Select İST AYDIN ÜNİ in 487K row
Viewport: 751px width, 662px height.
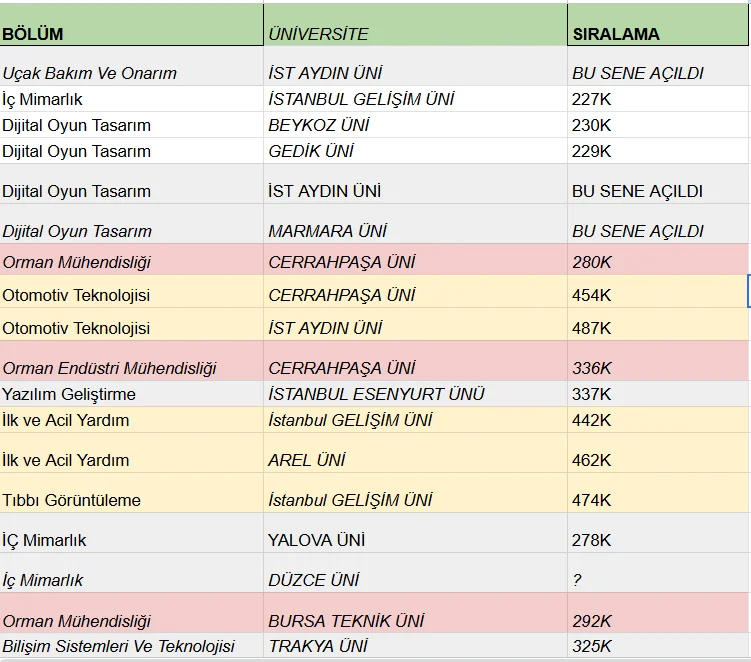click(415, 324)
